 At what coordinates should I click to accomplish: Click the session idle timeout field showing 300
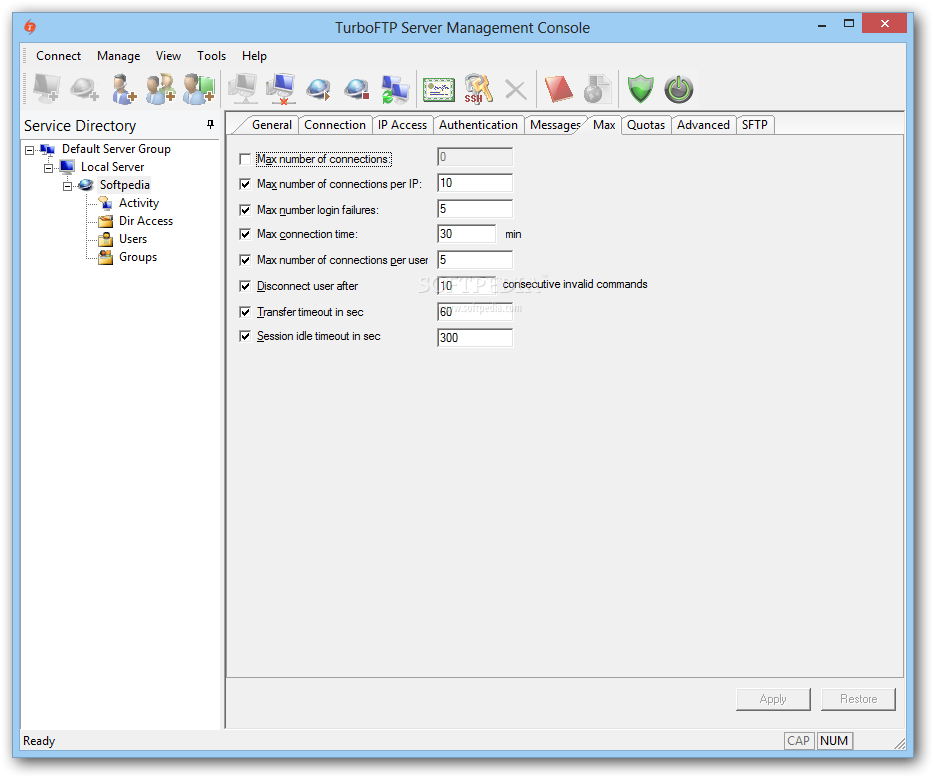(x=475, y=338)
